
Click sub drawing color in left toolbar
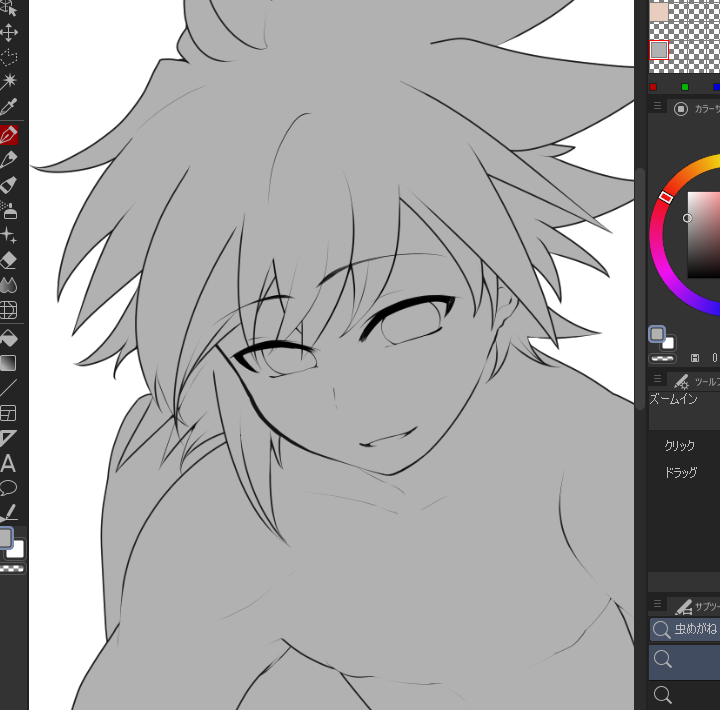(x=16, y=550)
